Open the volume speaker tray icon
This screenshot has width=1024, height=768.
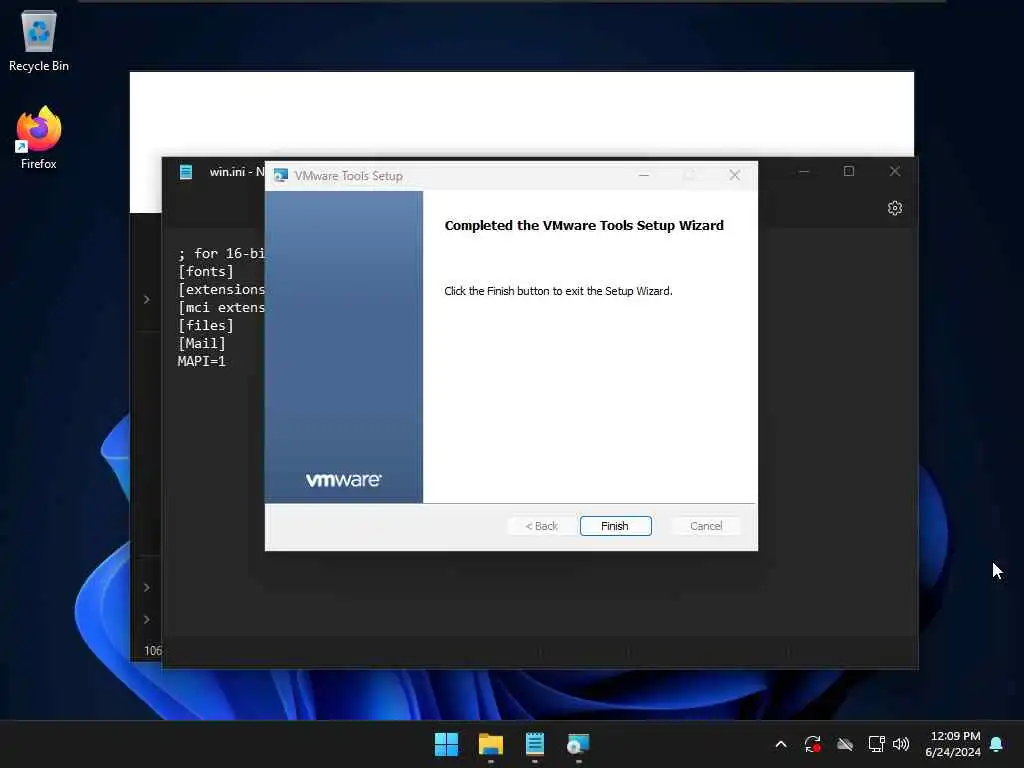tap(901, 744)
